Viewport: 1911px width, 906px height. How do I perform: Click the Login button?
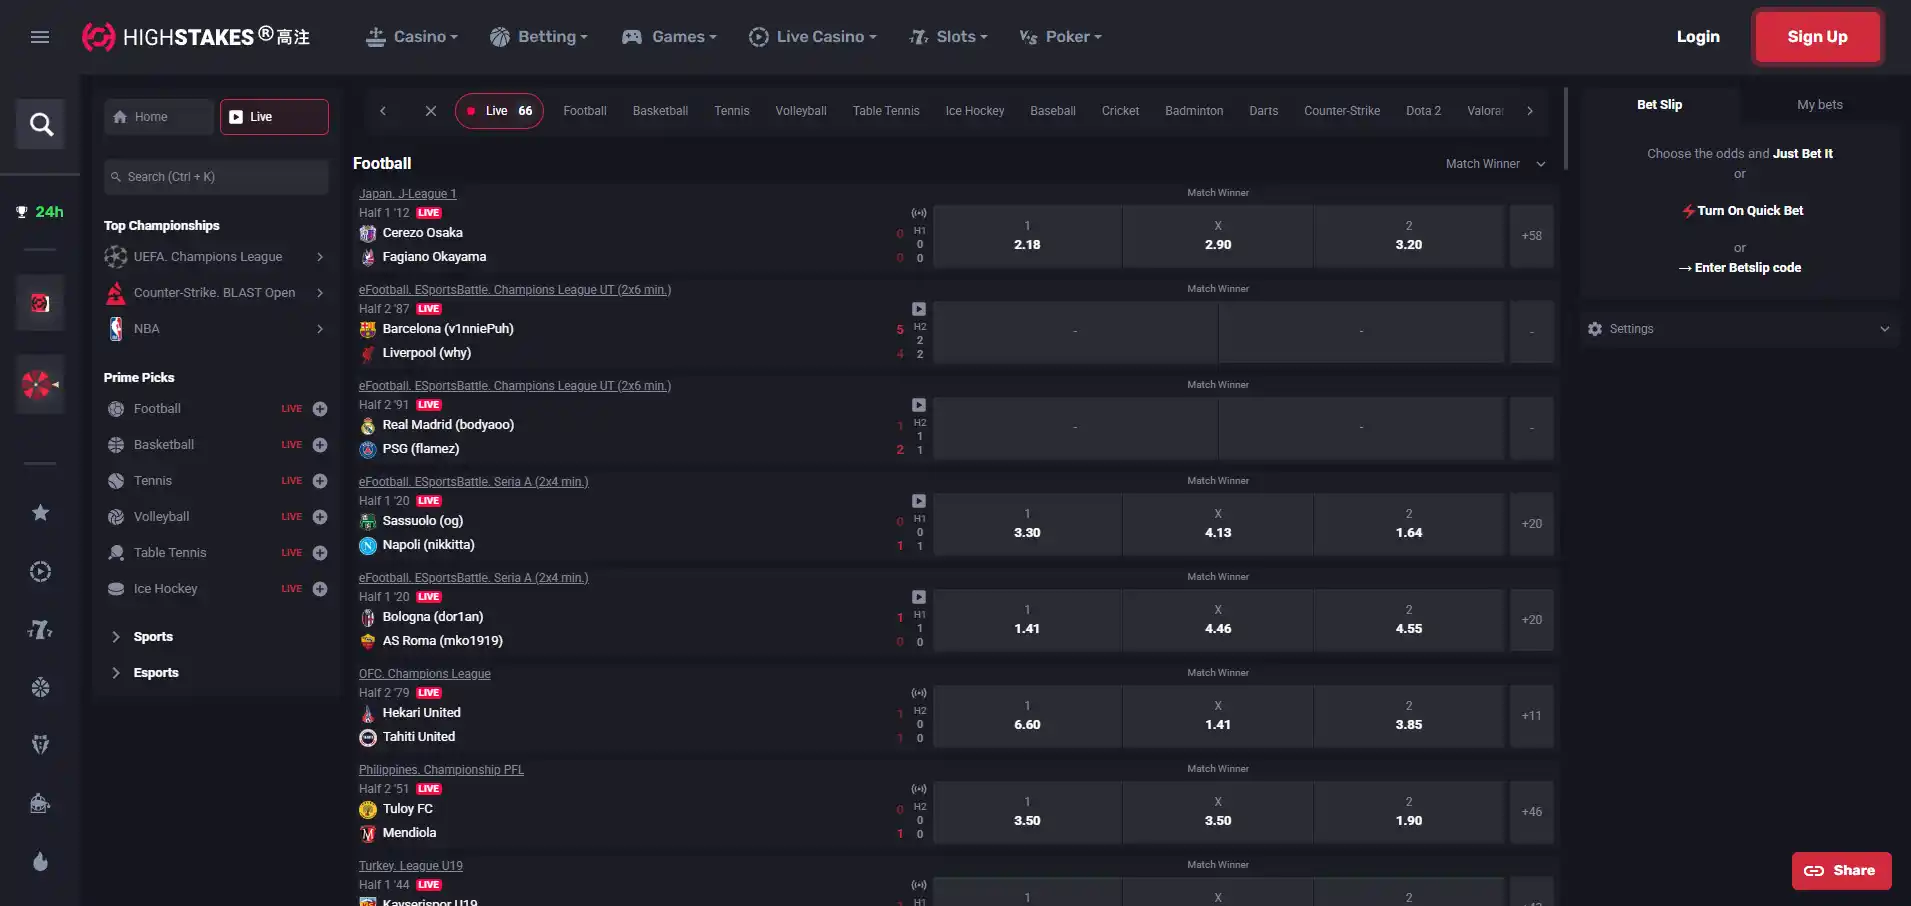pyautogui.click(x=1698, y=37)
